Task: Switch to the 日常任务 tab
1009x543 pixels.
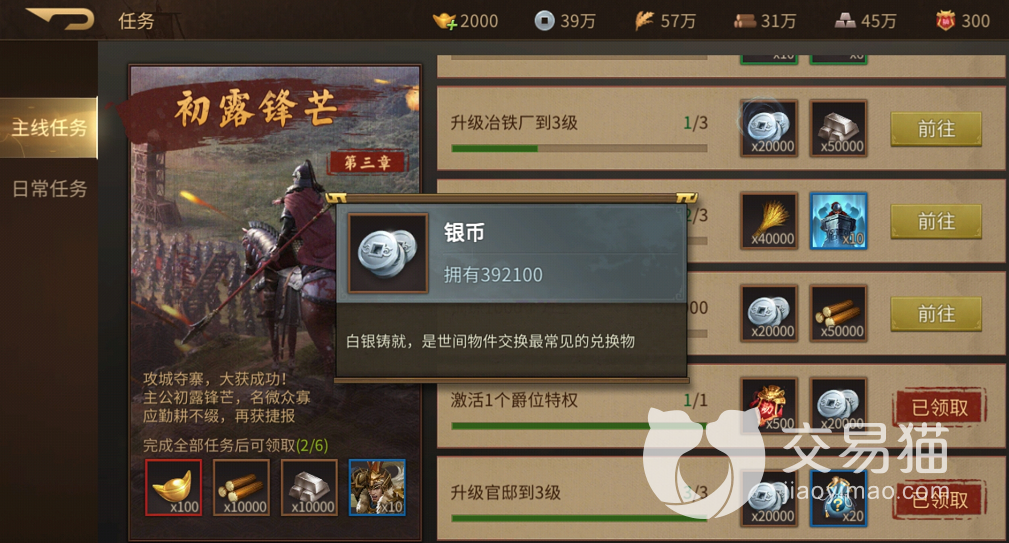Action: click(x=49, y=189)
